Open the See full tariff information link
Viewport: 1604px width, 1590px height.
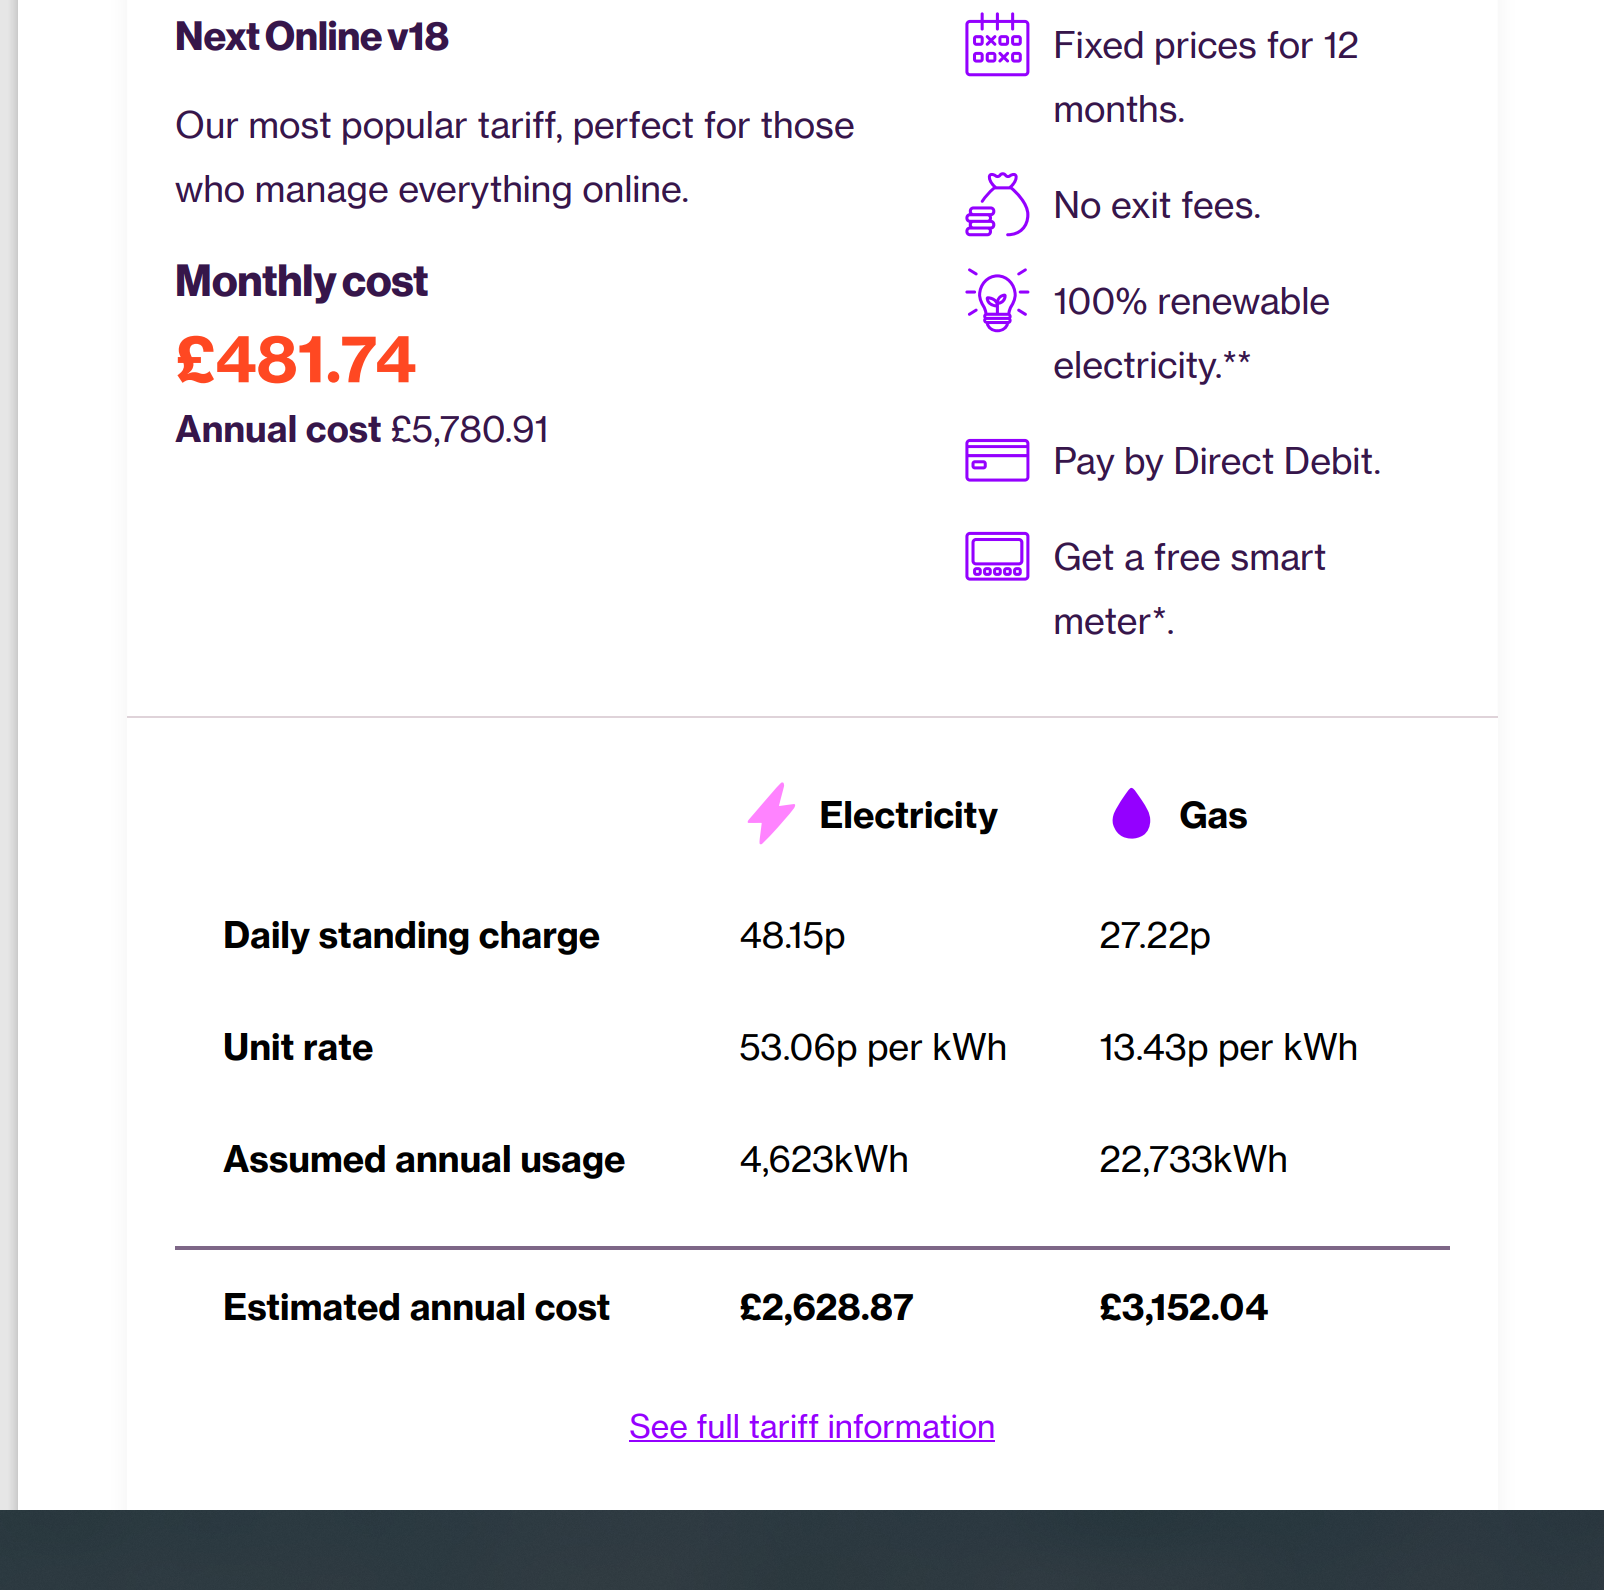pyautogui.click(x=811, y=1426)
